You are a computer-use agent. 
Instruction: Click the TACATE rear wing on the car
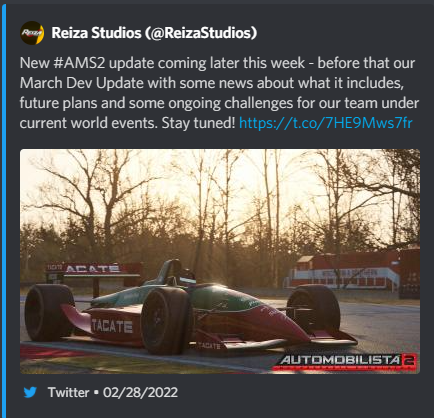point(93,269)
